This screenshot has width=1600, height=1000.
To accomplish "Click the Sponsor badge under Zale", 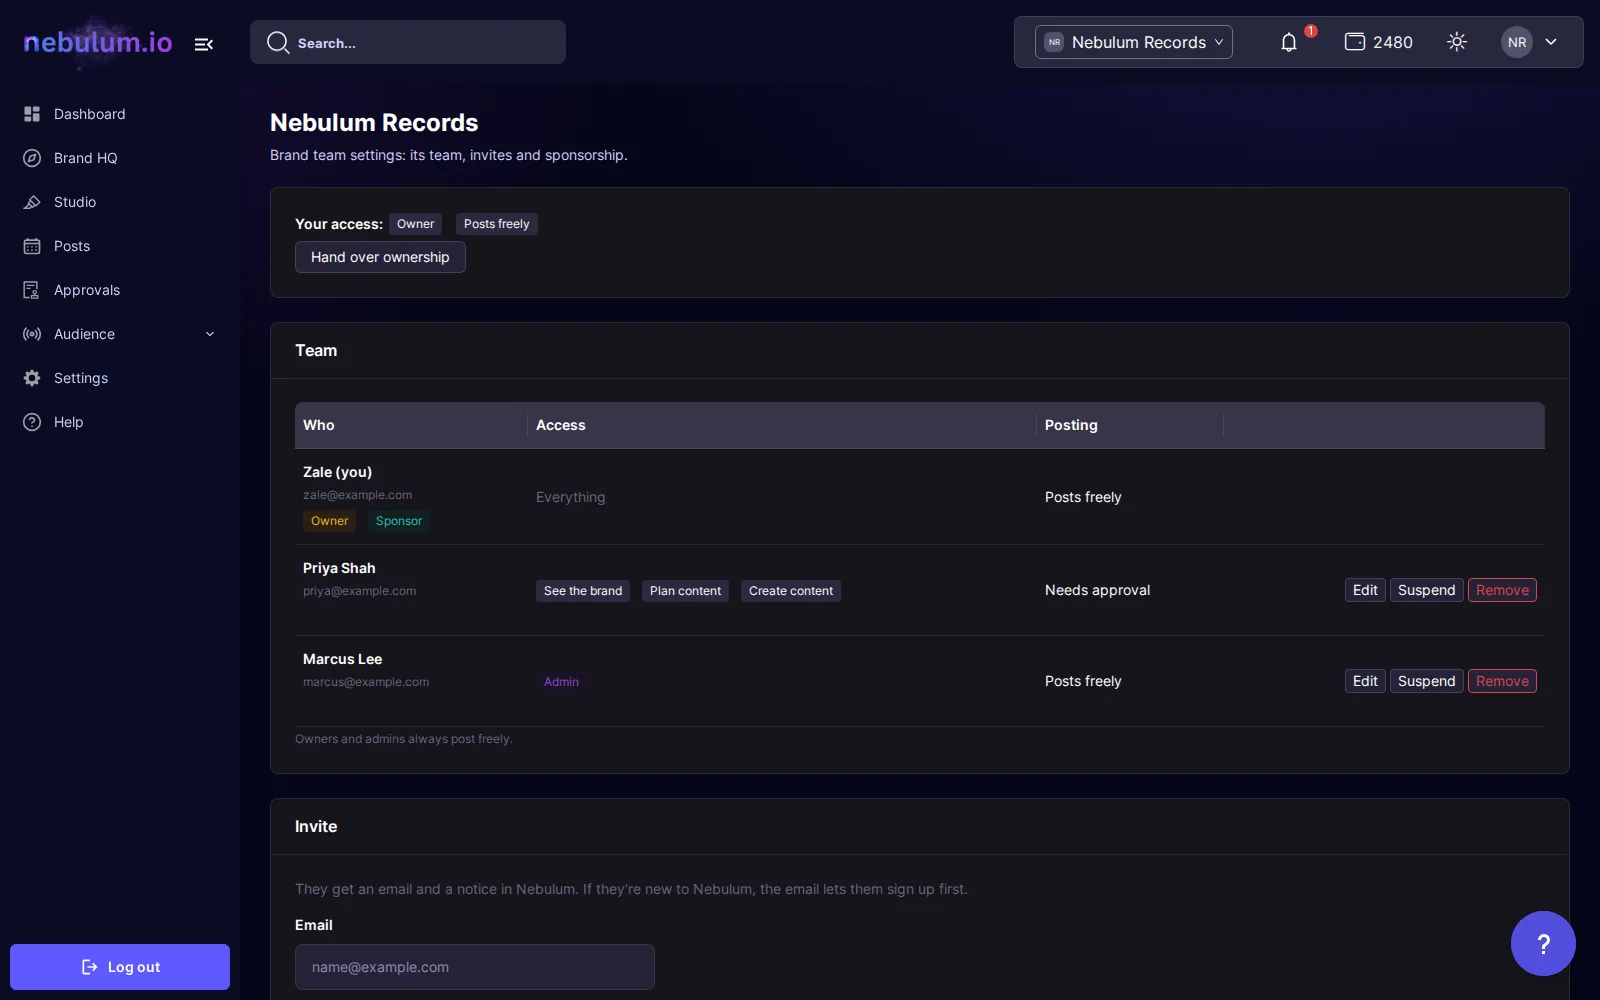I will coord(399,521).
